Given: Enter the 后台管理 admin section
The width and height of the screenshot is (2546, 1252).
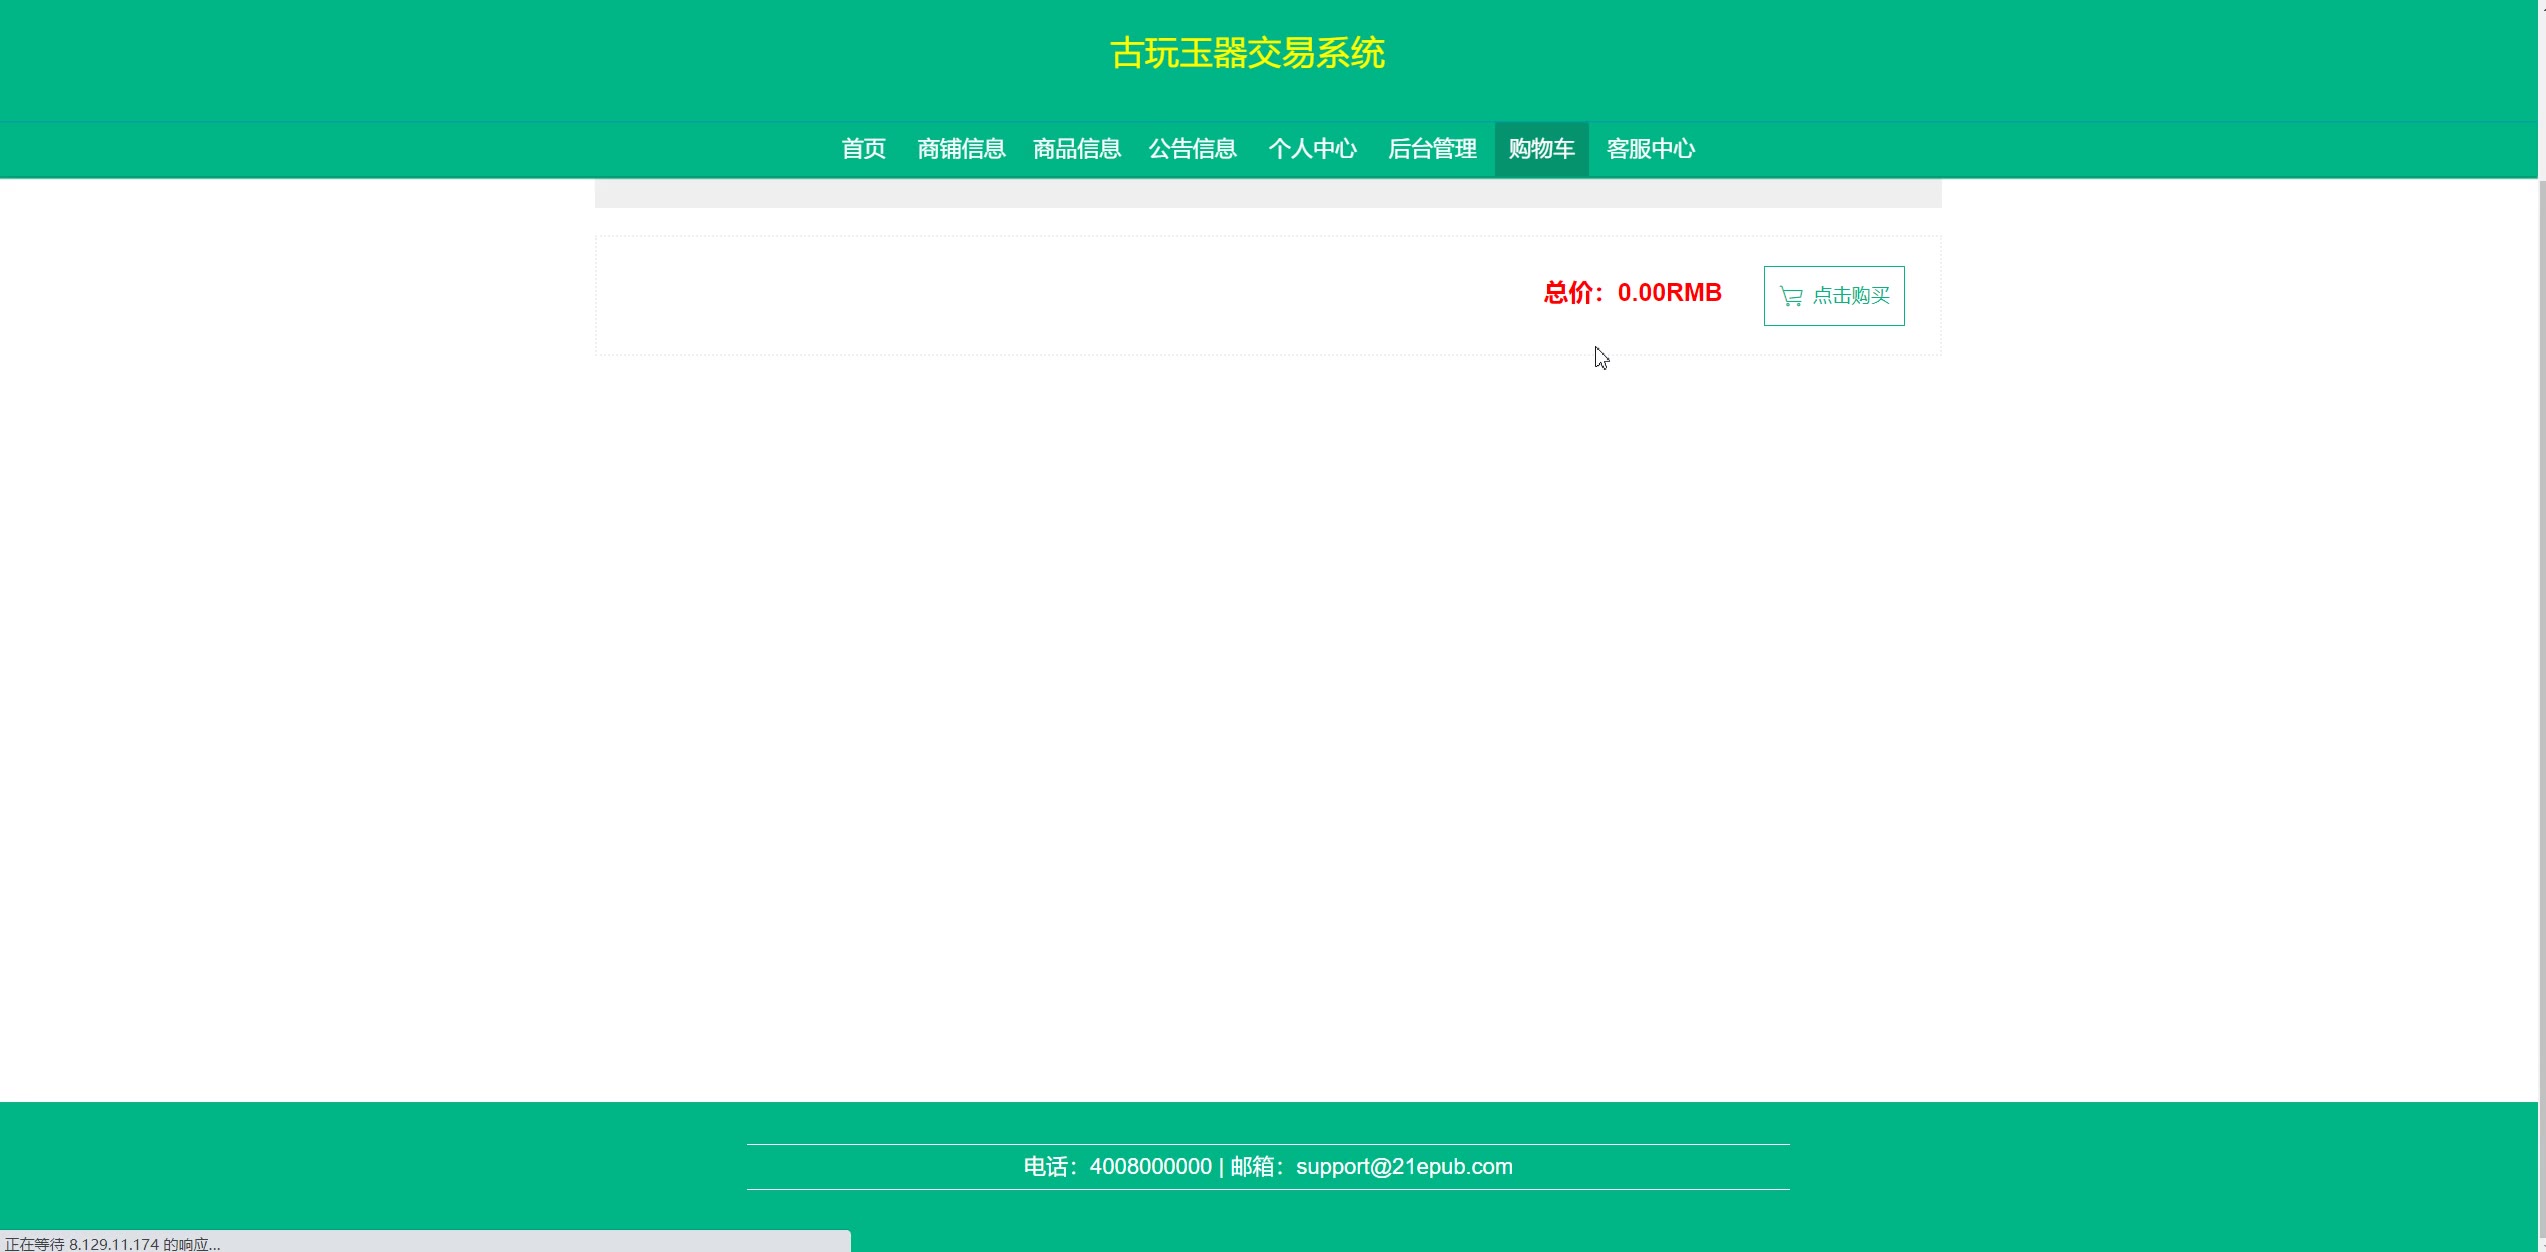Looking at the screenshot, I should (x=1432, y=149).
